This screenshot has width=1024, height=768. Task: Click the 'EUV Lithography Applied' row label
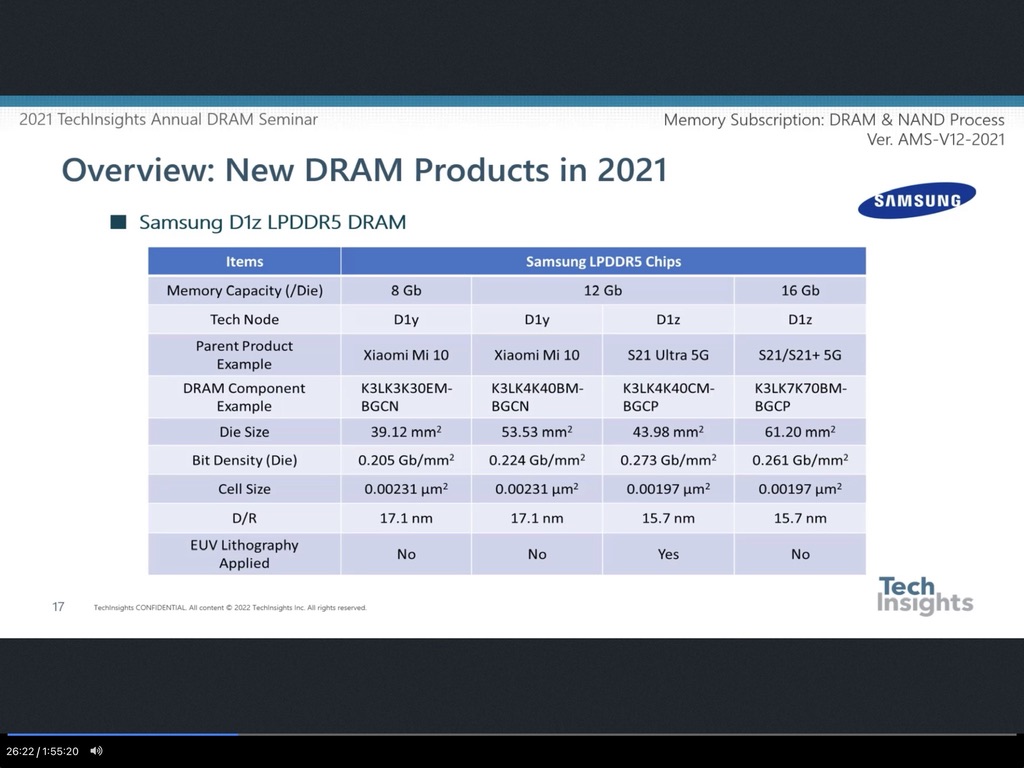[x=244, y=554]
